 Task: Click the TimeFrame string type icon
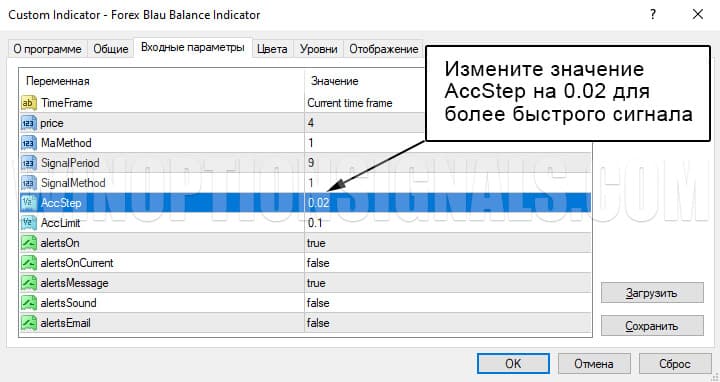pyautogui.click(x=28, y=103)
